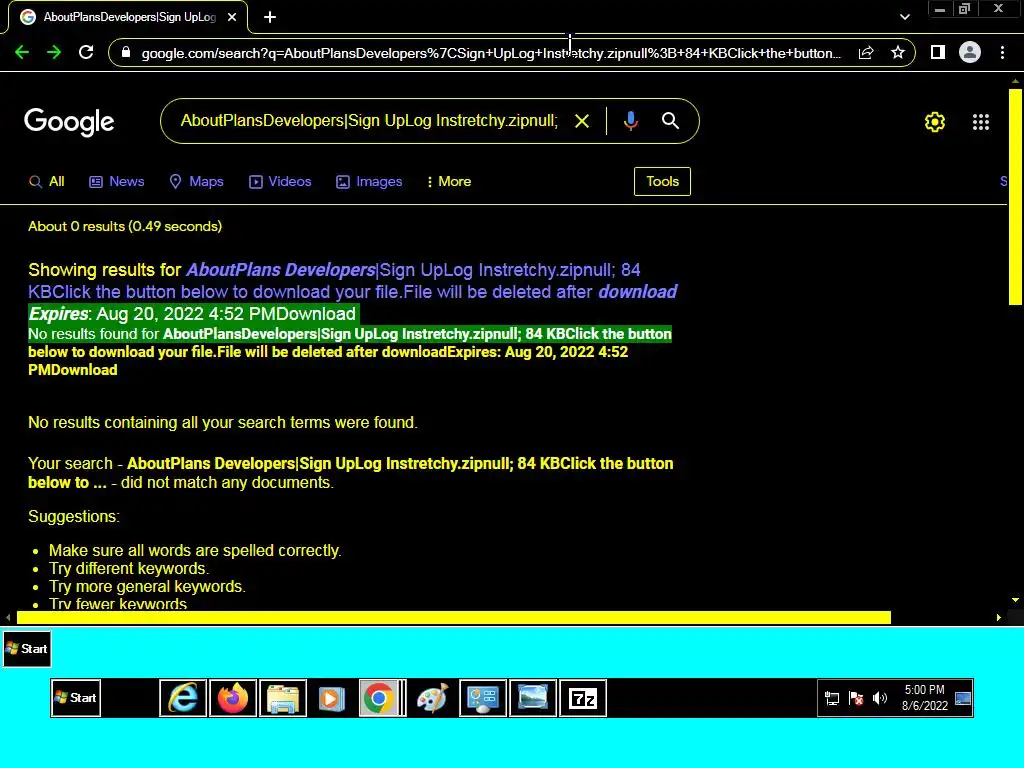Open the Action Center flag tray icon

(856, 699)
